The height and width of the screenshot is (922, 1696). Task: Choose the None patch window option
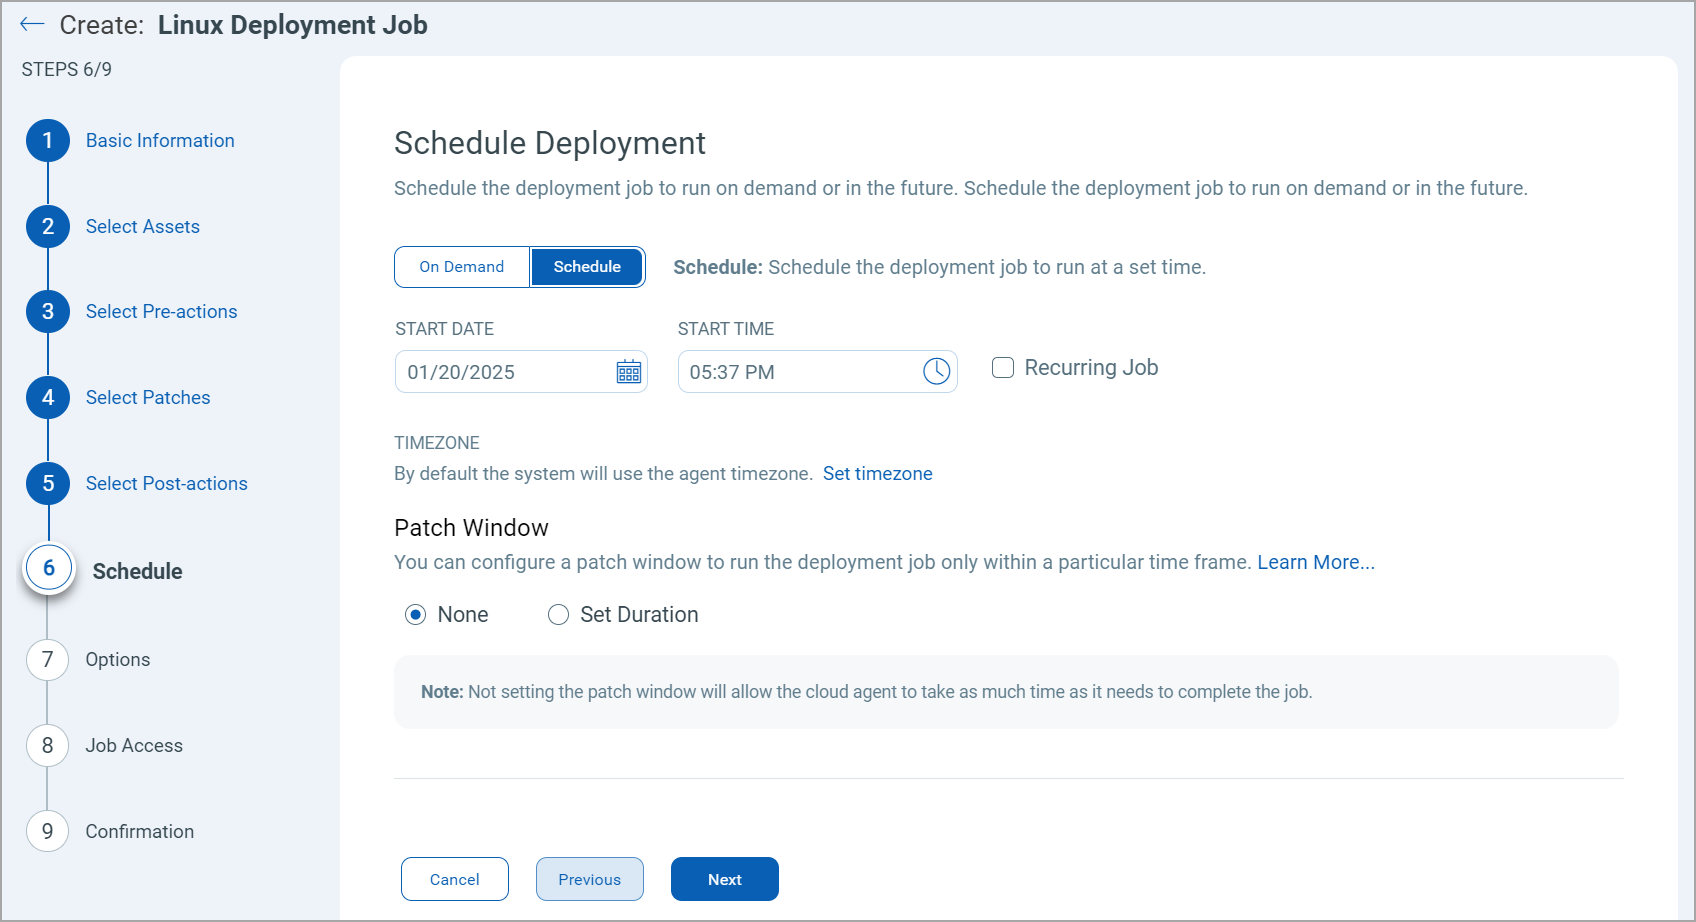(415, 614)
